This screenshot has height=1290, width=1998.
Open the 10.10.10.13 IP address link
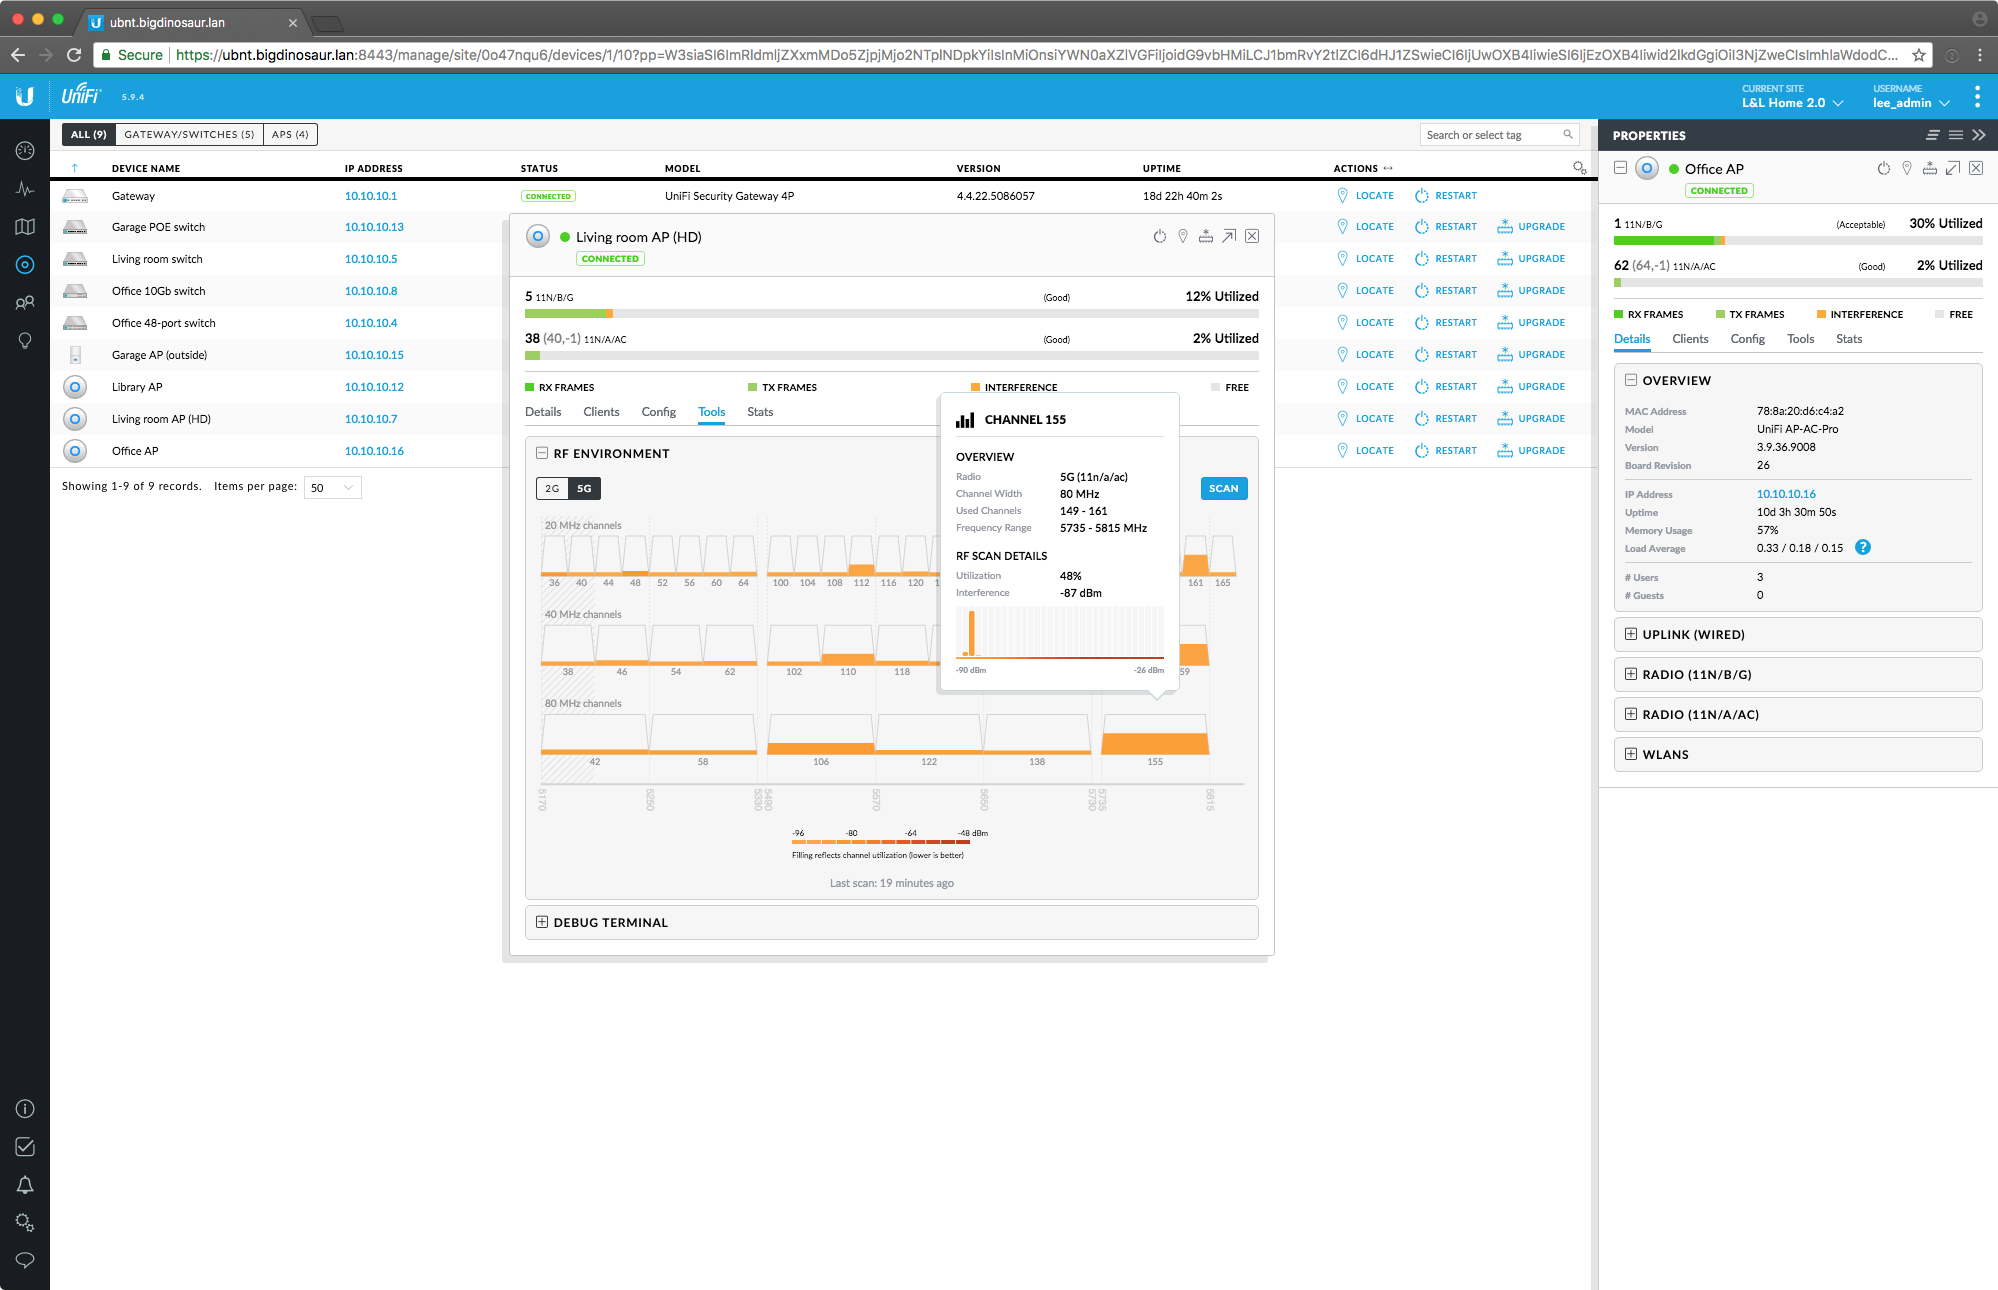(374, 227)
